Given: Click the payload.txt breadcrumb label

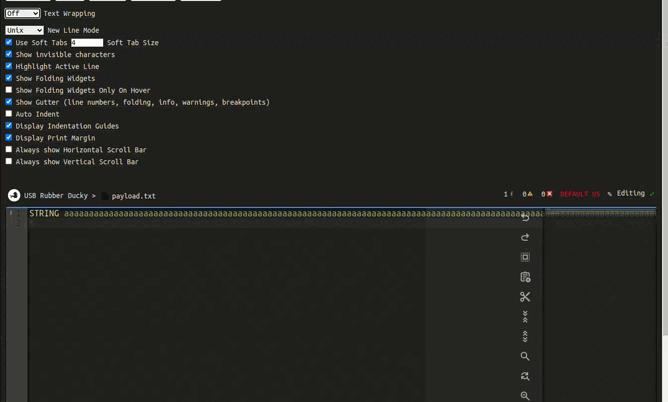Looking at the screenshot, I should 134,196.
